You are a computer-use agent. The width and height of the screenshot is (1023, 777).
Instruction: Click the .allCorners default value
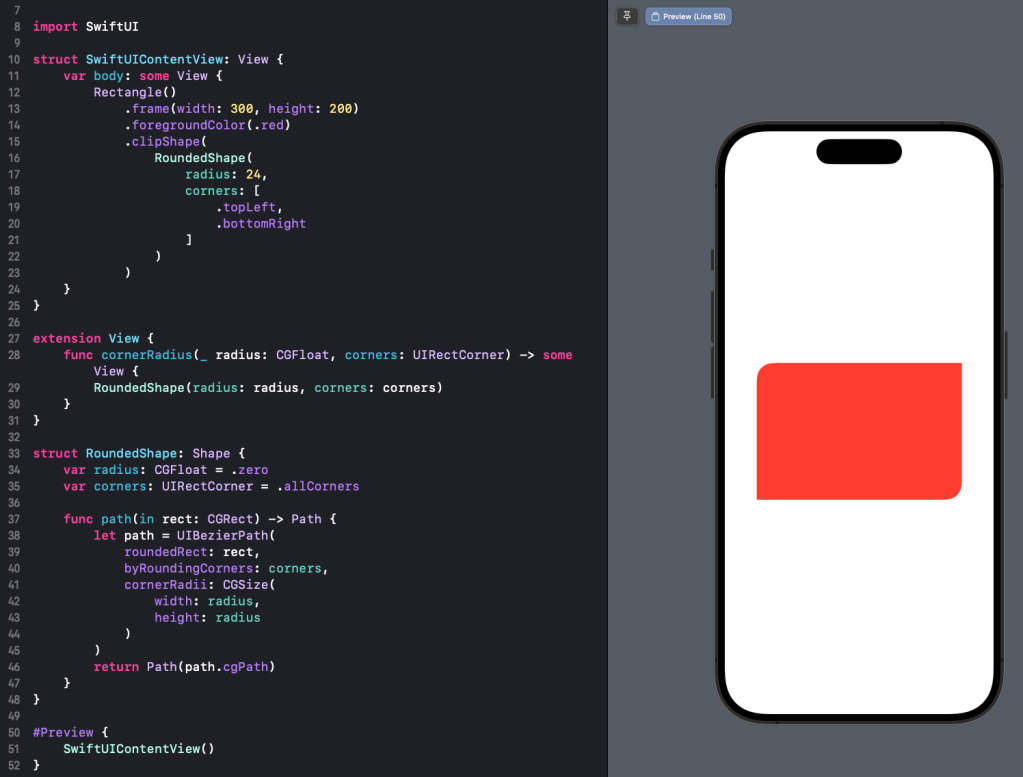click(318, 486)
